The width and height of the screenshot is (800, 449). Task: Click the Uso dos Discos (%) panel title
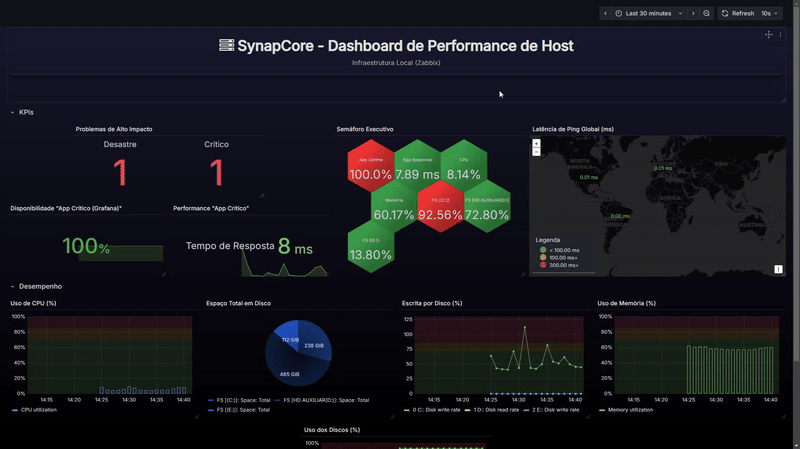click(332, 430)
